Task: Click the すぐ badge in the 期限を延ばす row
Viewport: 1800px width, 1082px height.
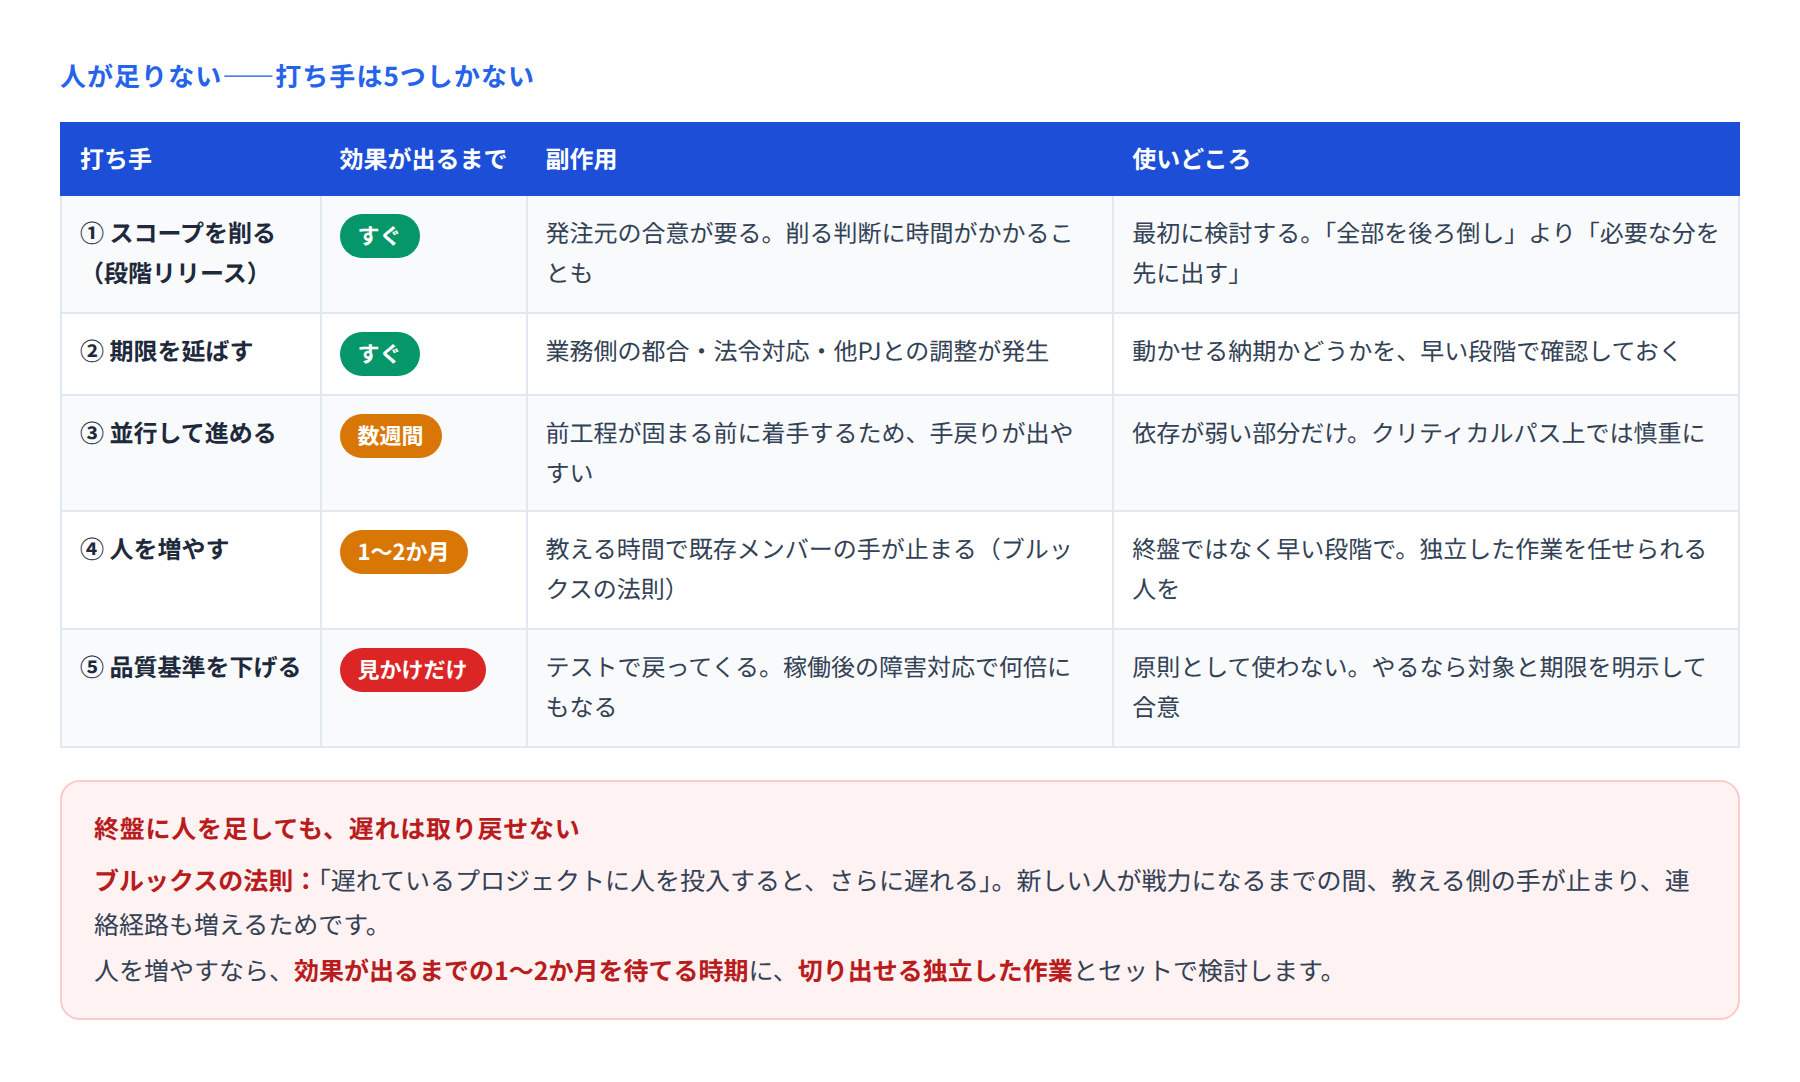Action: tap(379, 354)
